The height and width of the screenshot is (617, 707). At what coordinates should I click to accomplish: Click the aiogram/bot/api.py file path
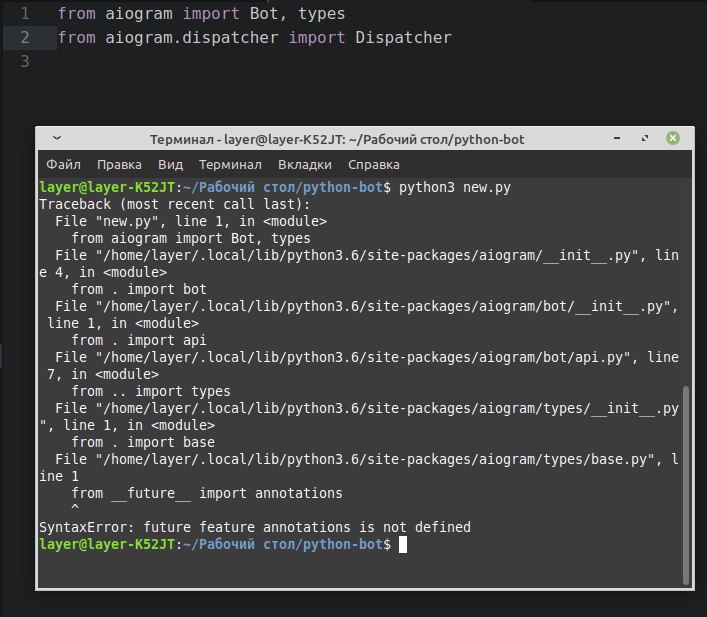pyautogui.click(x=363, y=357)
